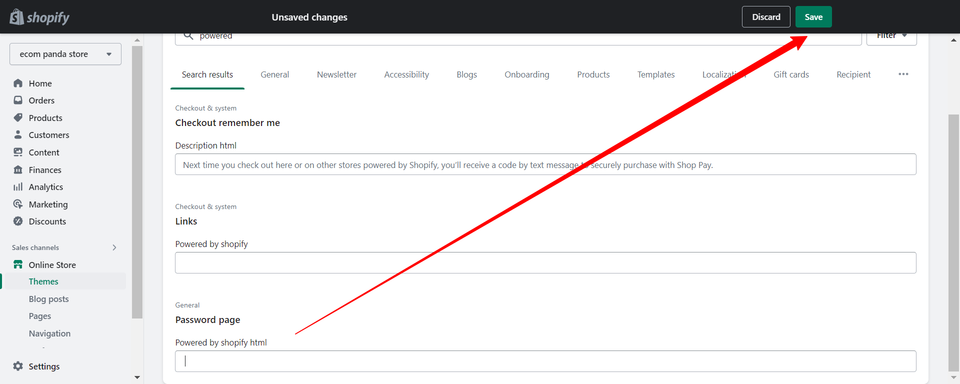
Task: Show more tabs with ellipsis button
Action: coord(903,74)
